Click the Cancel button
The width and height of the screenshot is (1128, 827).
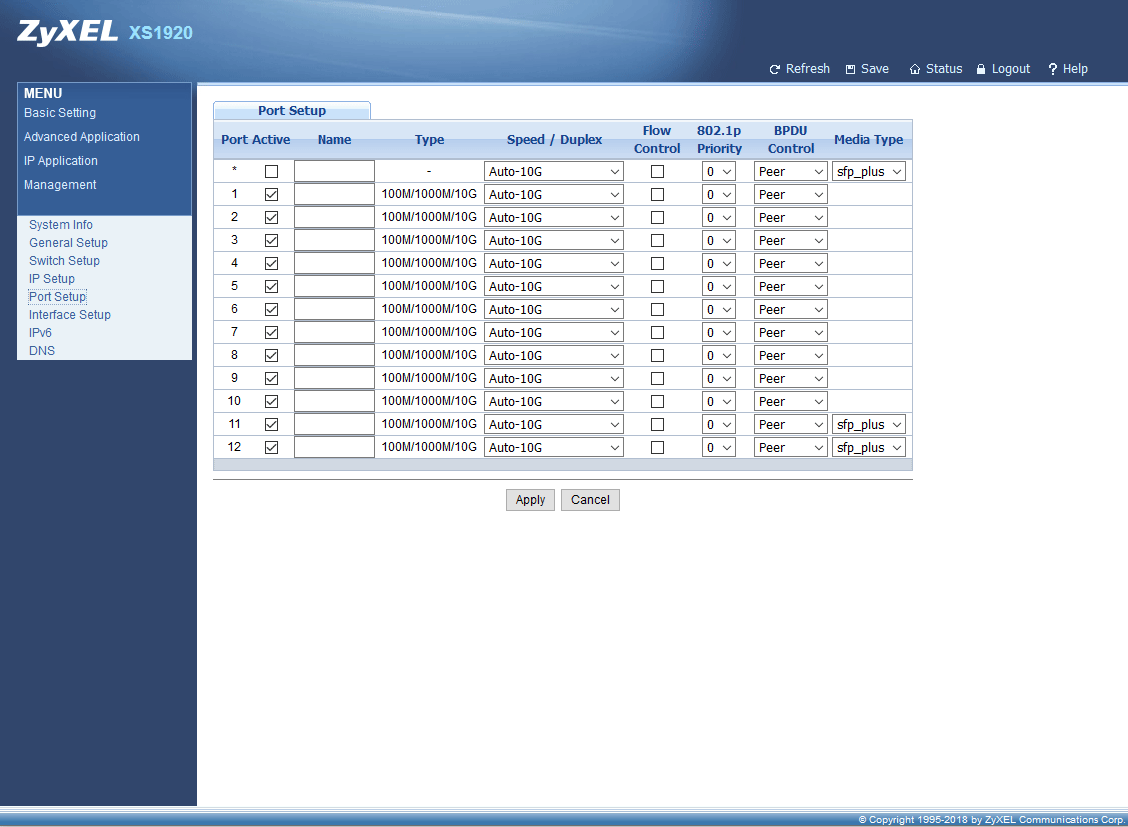coord(590,500)
